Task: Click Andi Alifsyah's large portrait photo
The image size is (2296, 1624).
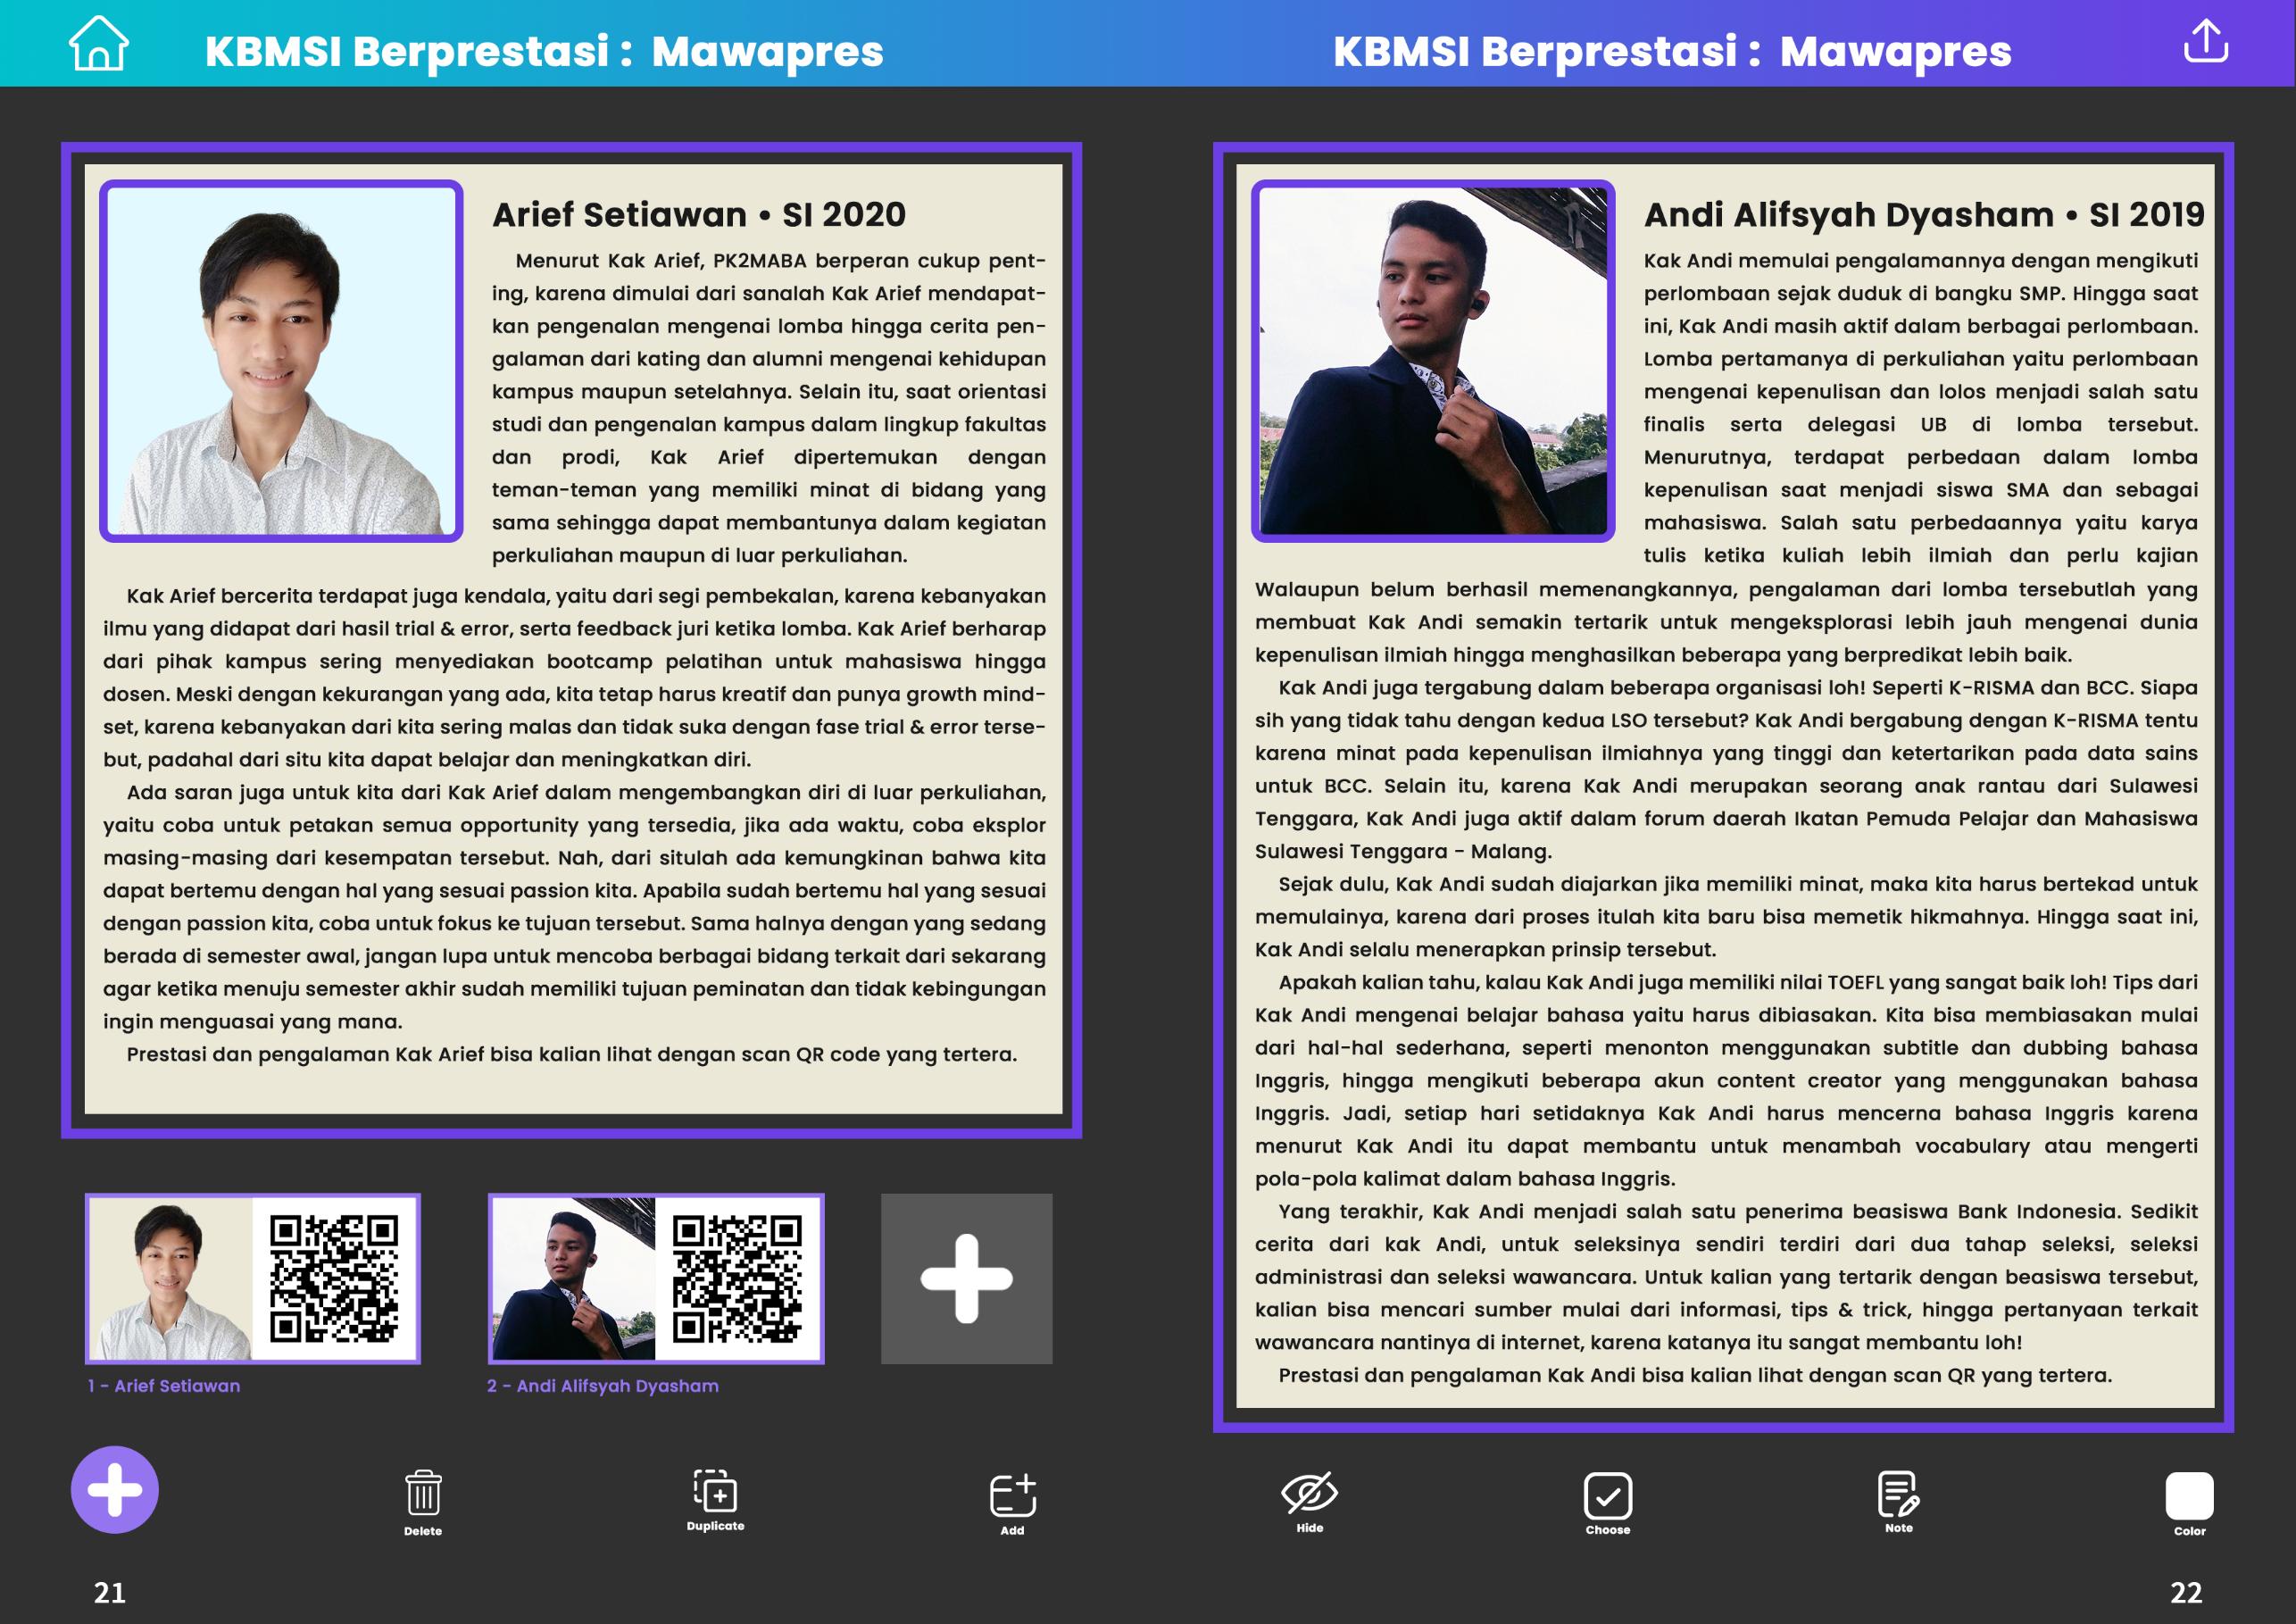Action: (1432, 361)
